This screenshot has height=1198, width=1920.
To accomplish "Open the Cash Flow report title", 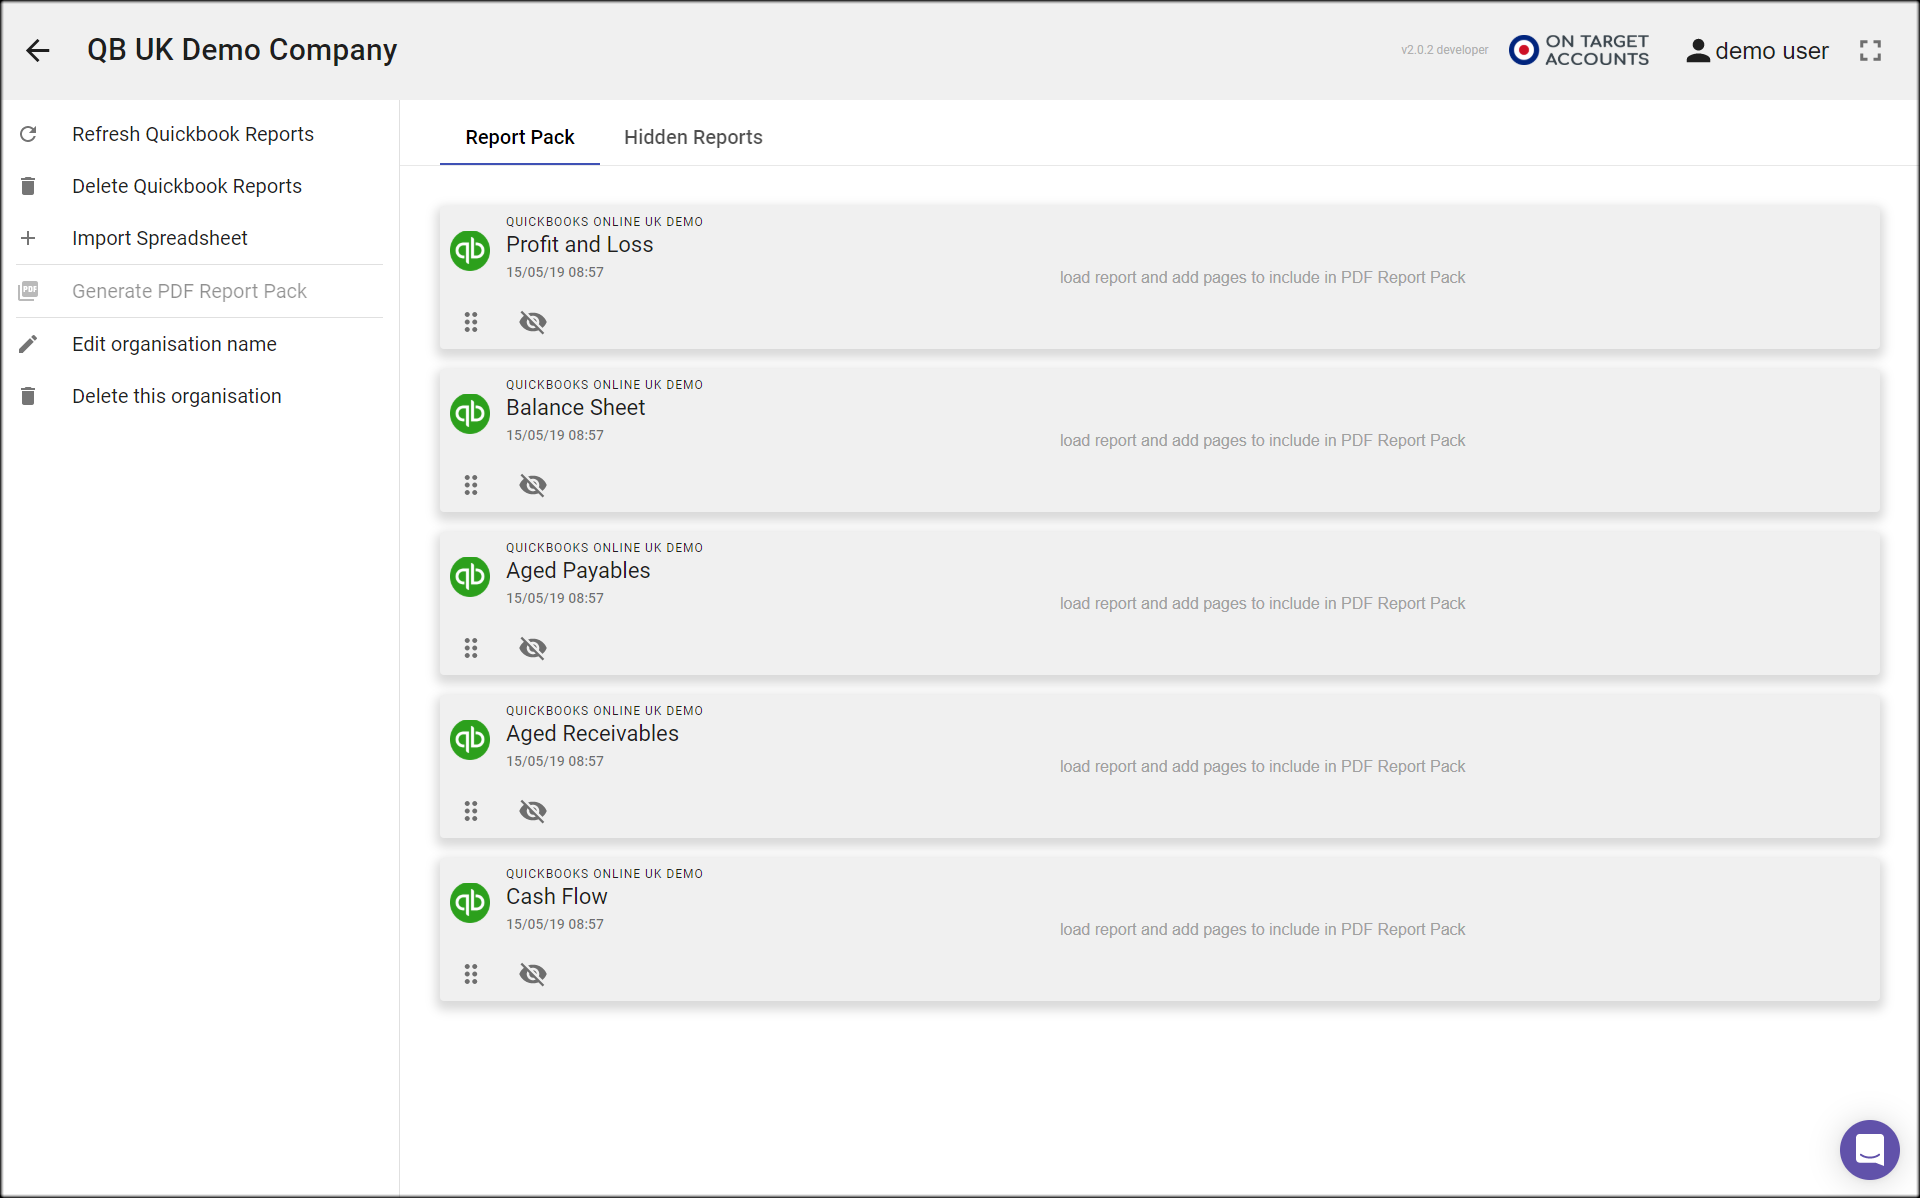I will (556, 897).
